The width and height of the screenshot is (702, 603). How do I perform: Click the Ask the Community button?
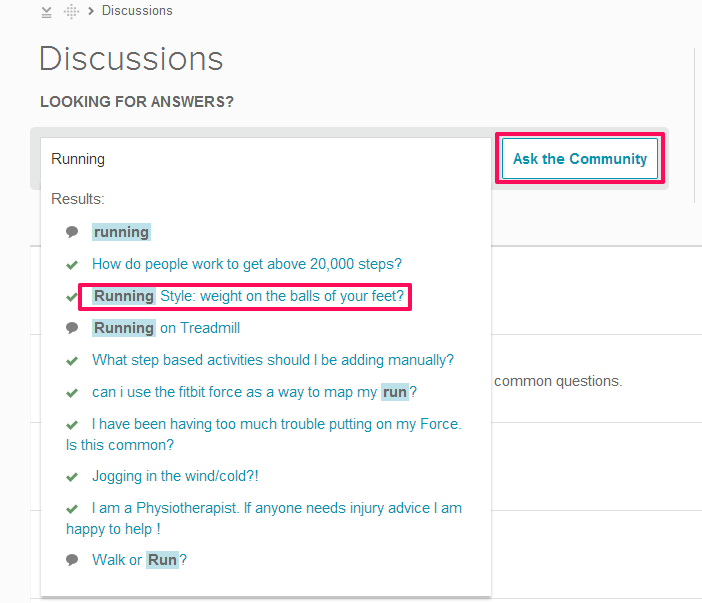point(580,158)
